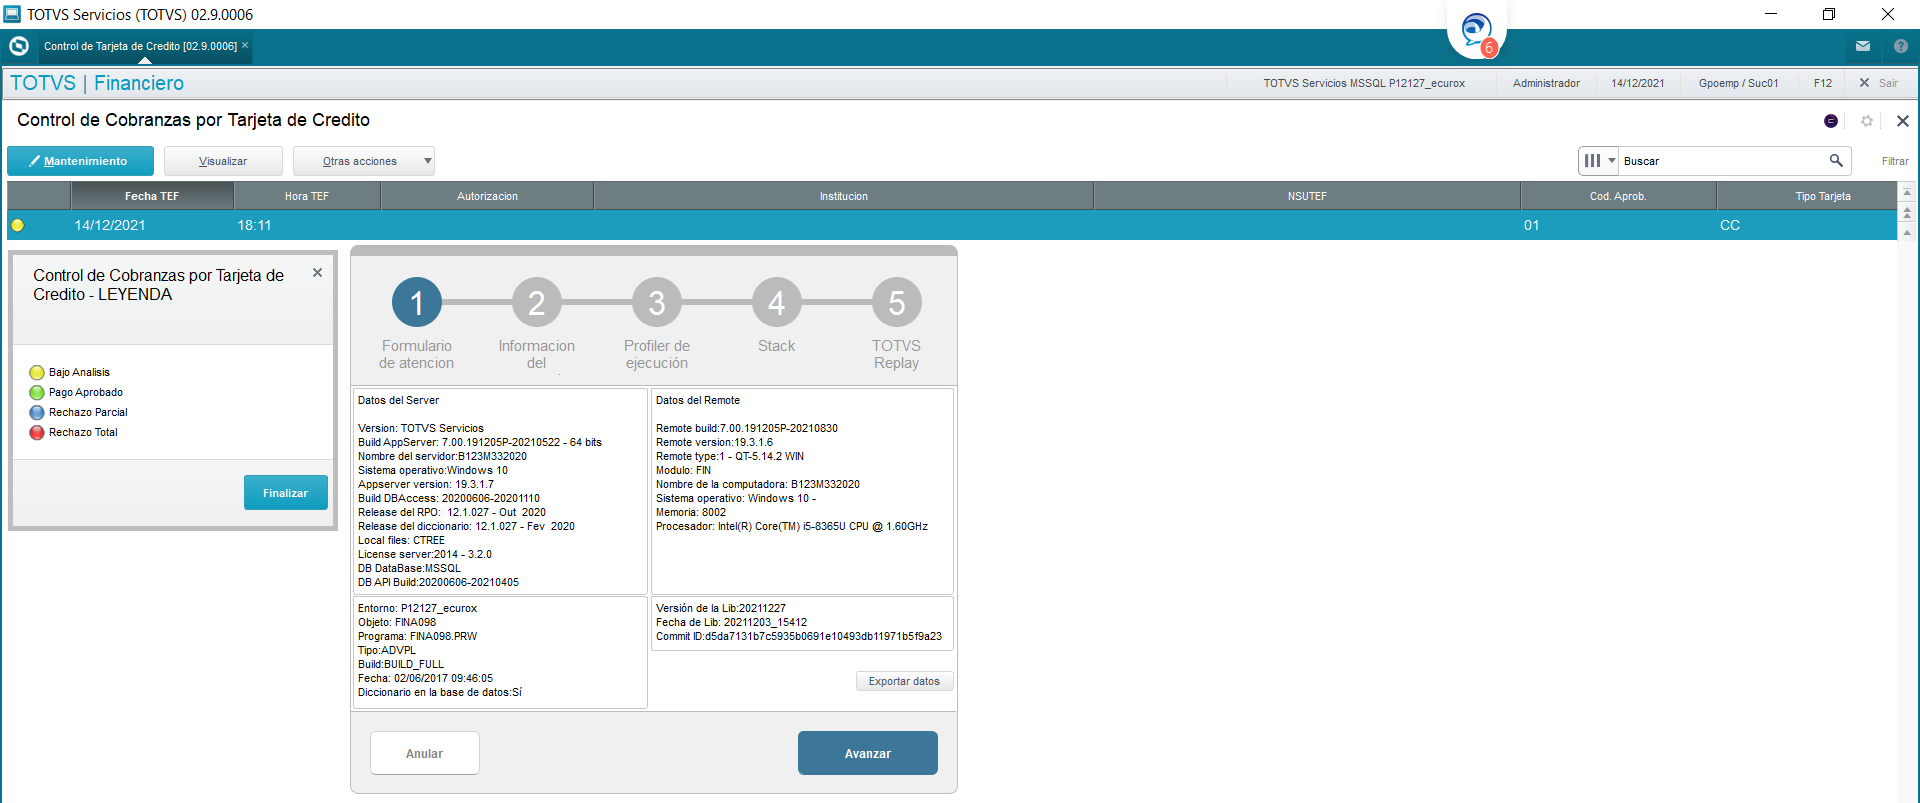Click the Autorizacion column header
The width and height of the screenshot is (1920, 803).
[x=487, y=196]
